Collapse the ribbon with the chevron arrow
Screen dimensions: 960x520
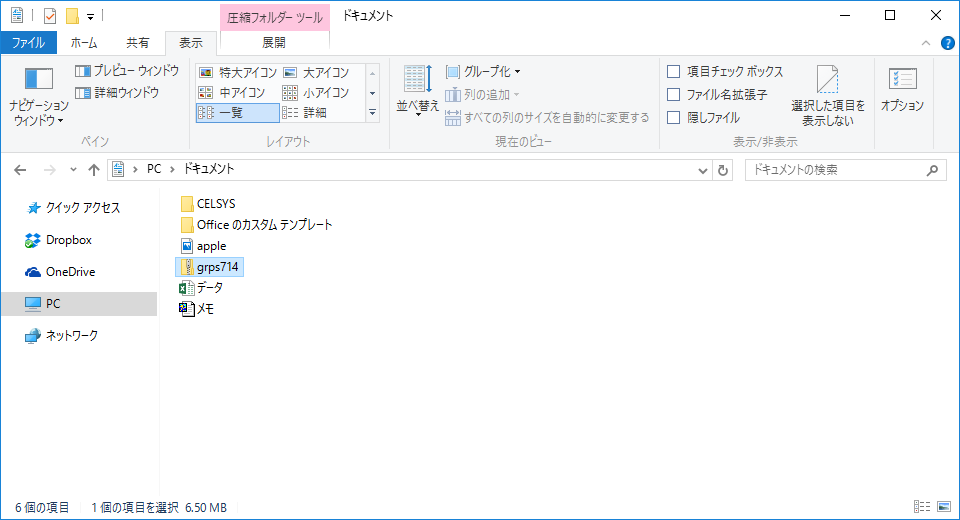click(x=926, y=43)
